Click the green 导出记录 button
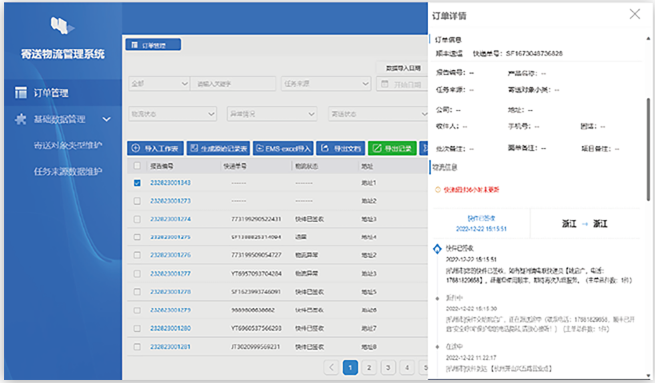Screen dimensions: 655x383 [392, 148]
